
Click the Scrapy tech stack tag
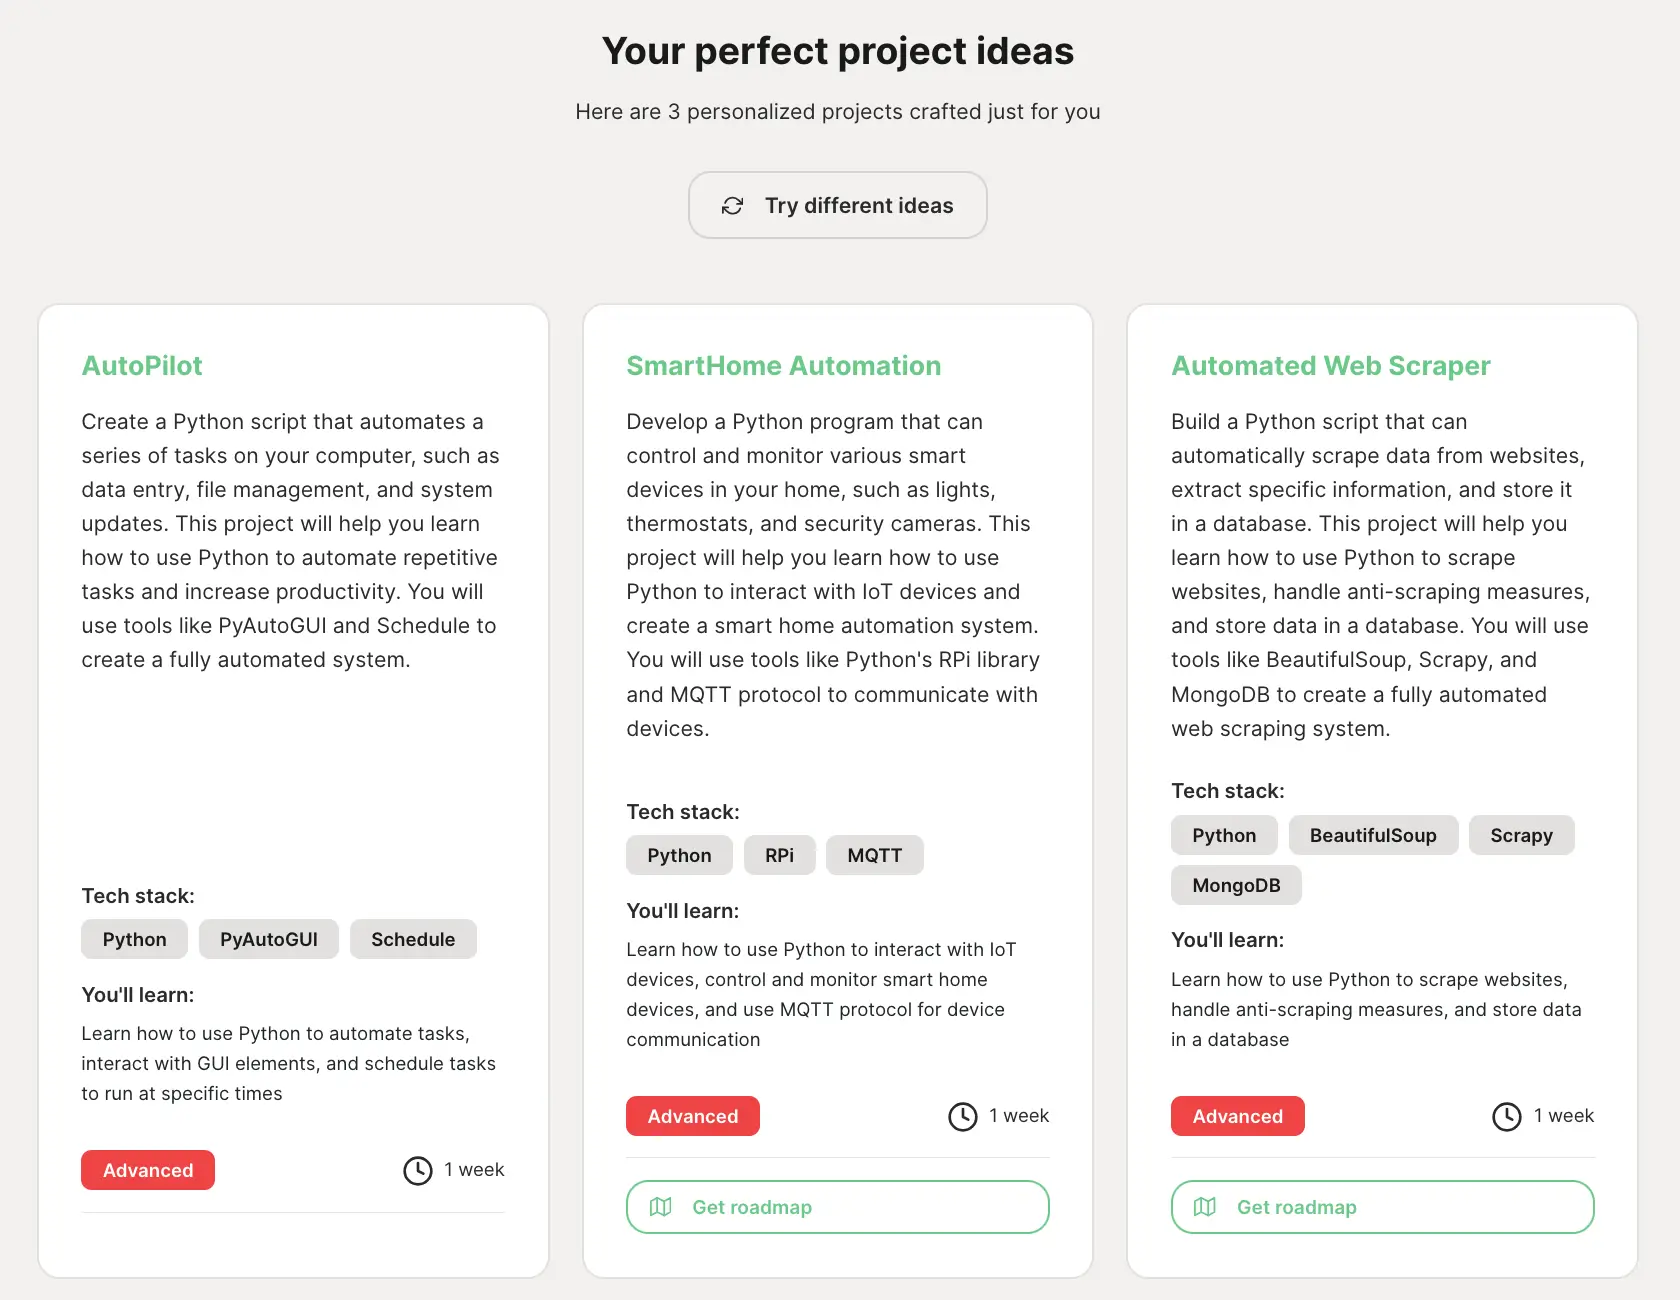click(1522, 835)
